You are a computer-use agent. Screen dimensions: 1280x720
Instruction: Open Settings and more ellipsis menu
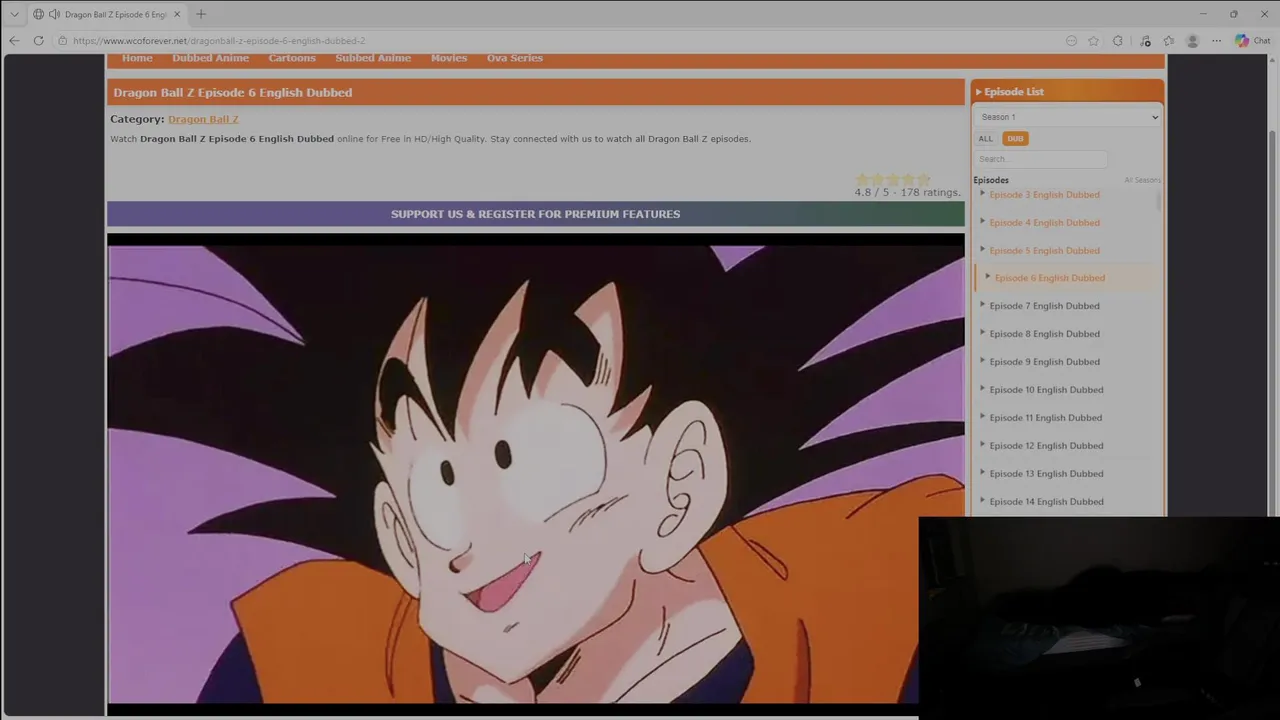click(x=1216, y=41)
